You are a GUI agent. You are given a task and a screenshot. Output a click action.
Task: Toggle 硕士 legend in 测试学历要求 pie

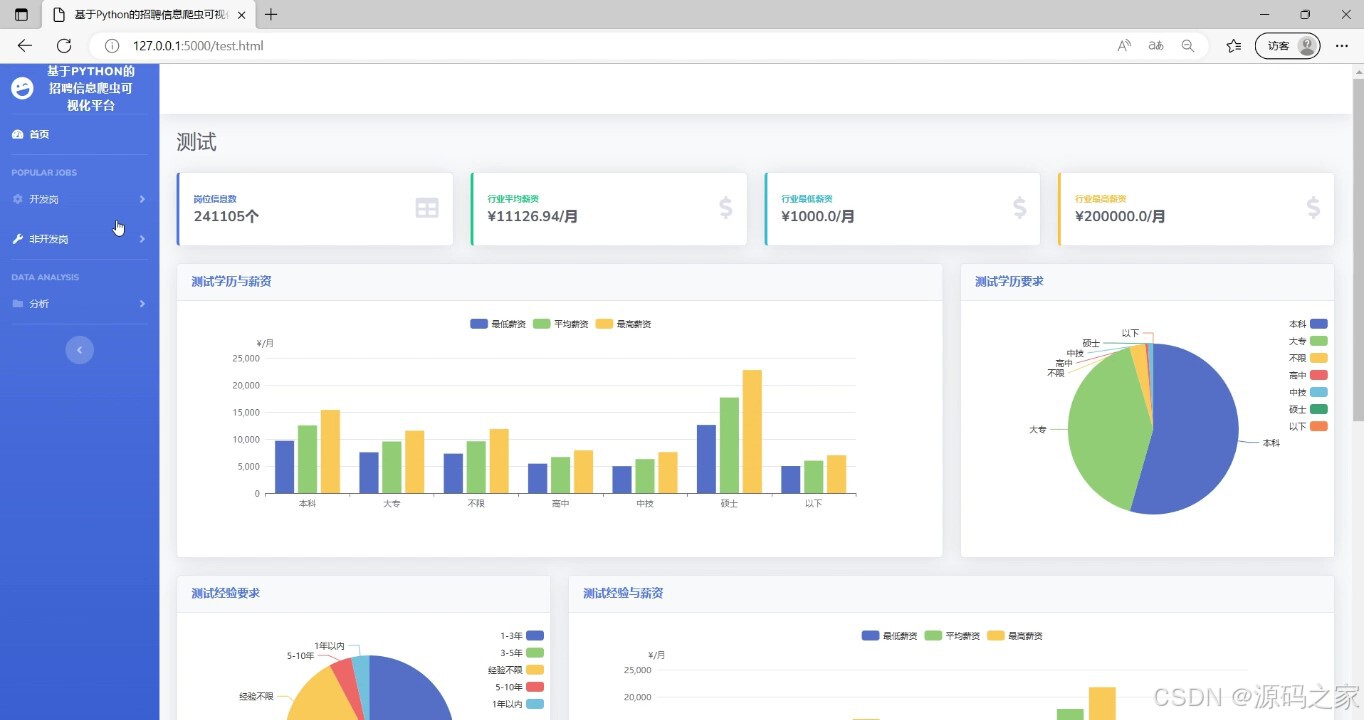pos(1308,409)
